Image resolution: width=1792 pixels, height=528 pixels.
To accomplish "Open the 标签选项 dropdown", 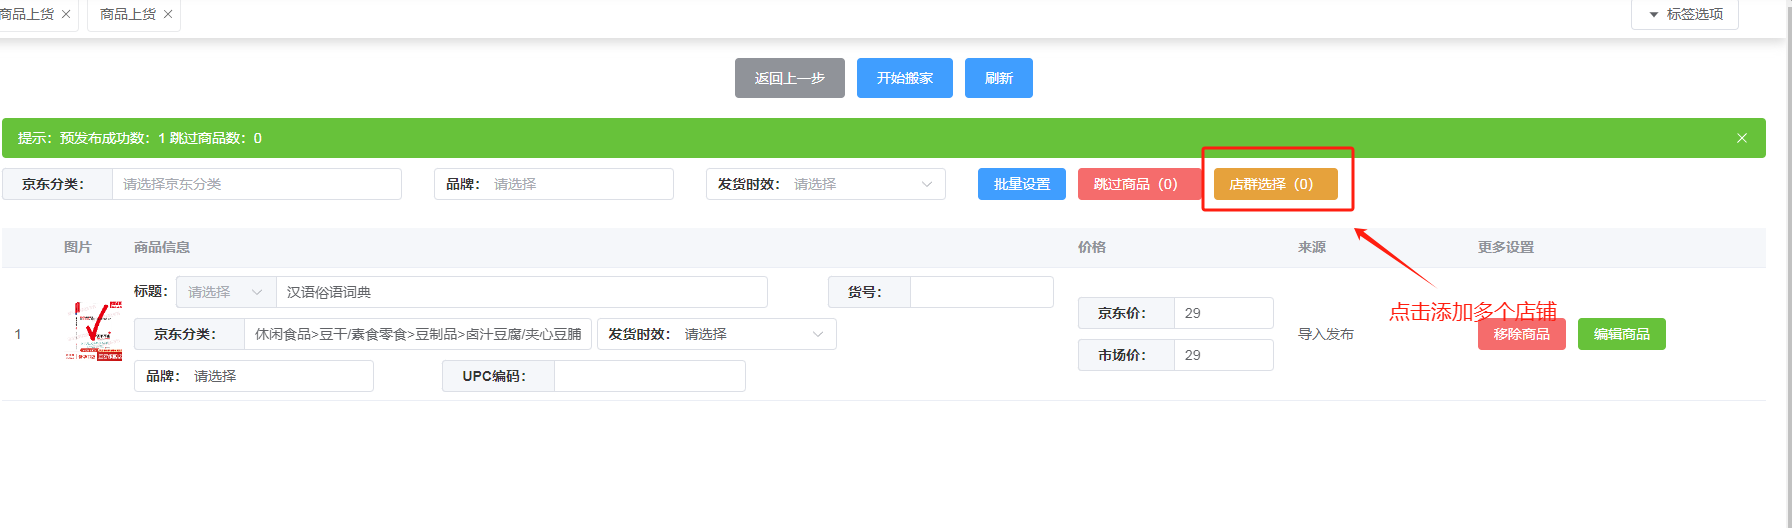I will (1685, 14).
